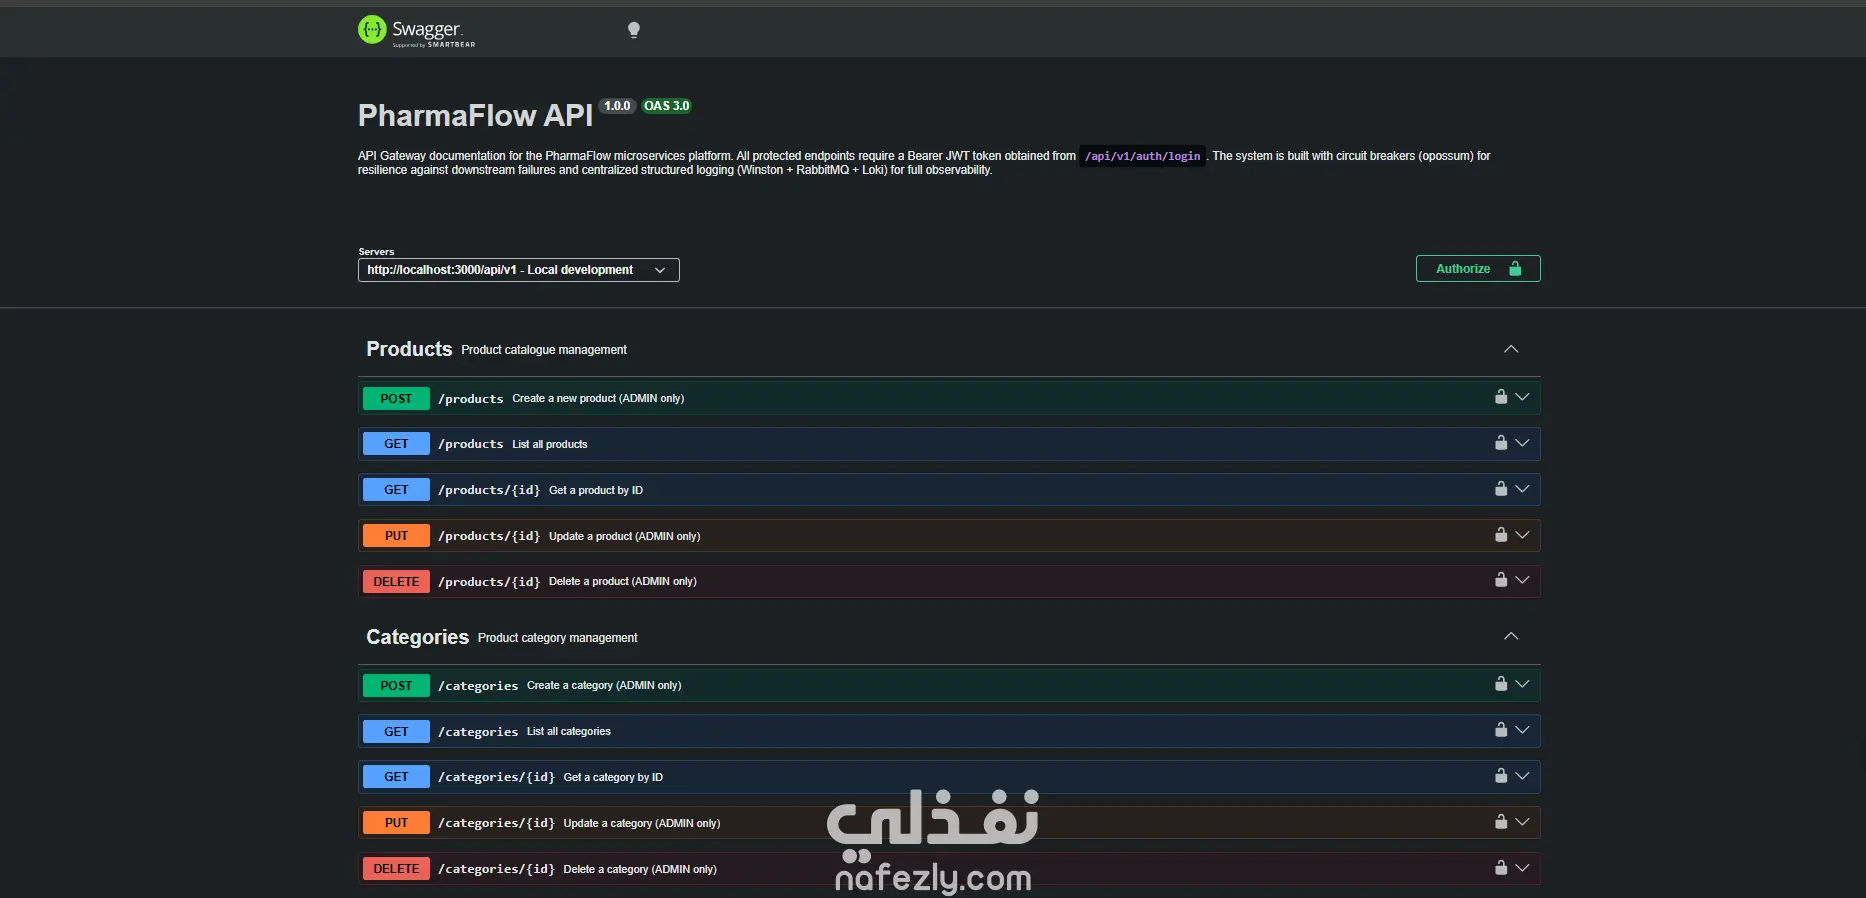Click 'Delete a product (ADMIN only)' text
Viewport: 1866px width, 898px height.
(623, 581)
